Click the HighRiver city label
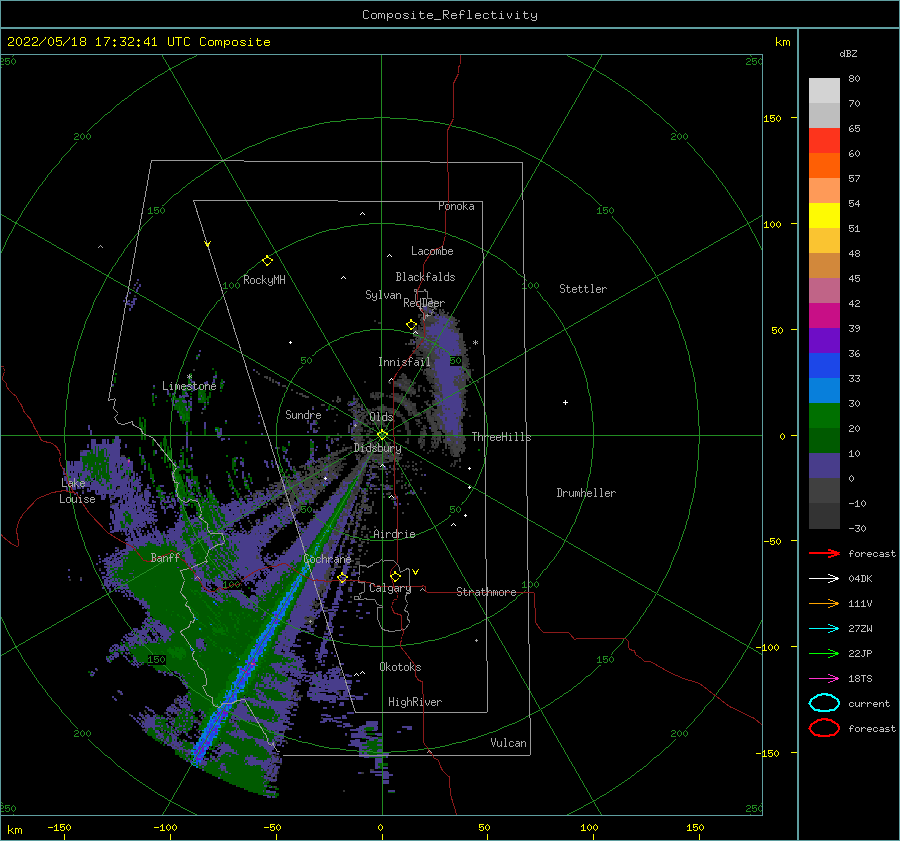 (x=415, y=702)
